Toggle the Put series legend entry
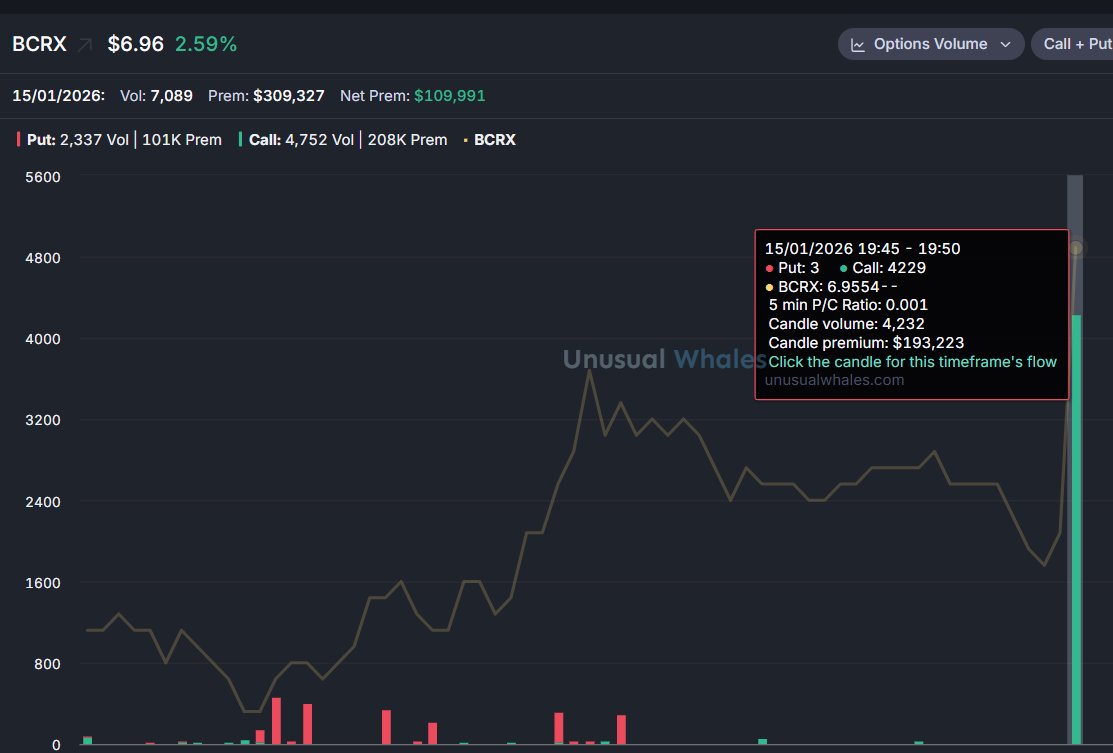Screen dimensions: 1113x753 coord(119,140)
